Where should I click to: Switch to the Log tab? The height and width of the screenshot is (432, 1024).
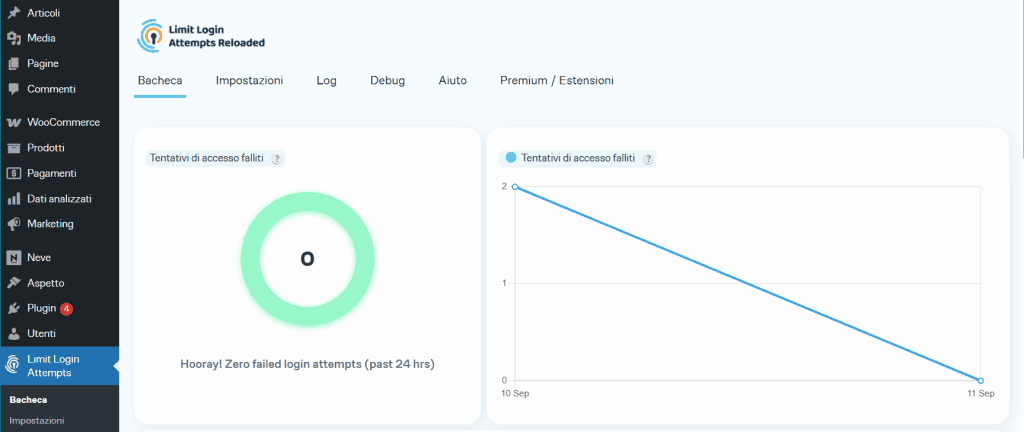326,80
